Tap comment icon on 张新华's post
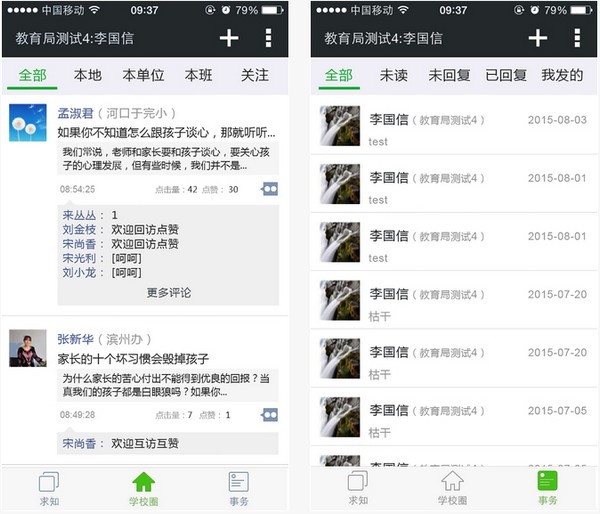This screenshot has width=600, height=514. [x=270, y=415]
